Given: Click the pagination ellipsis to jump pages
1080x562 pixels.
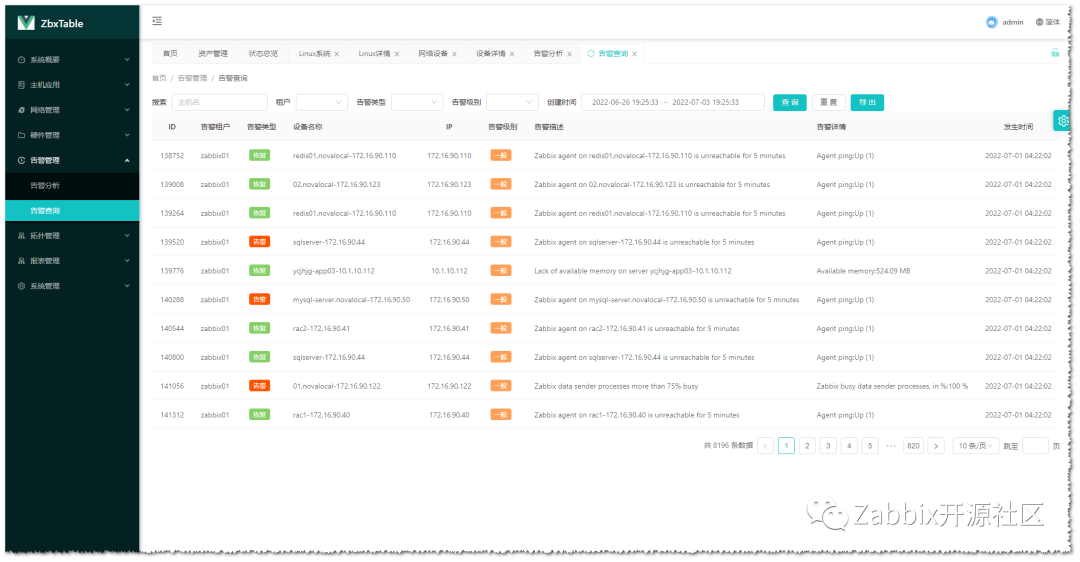Looking at the screenshot, I should coord(891,446).
